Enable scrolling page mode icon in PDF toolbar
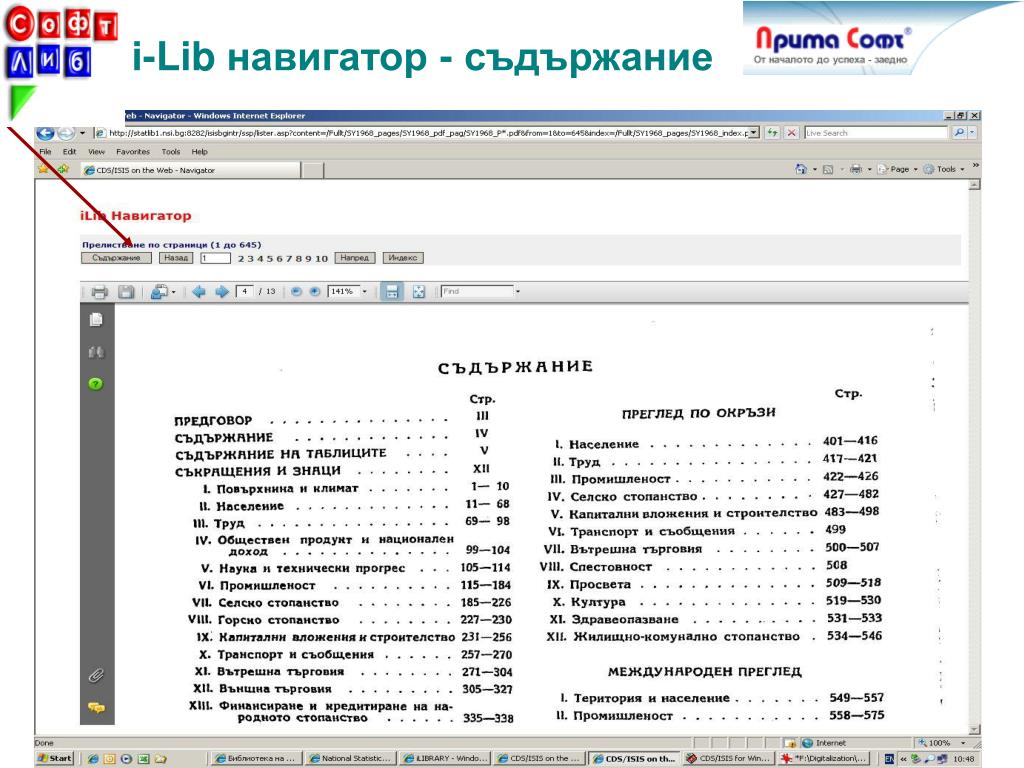This screenshot has height=768, width=1024. pyautogui.click(x=392, y=292)
